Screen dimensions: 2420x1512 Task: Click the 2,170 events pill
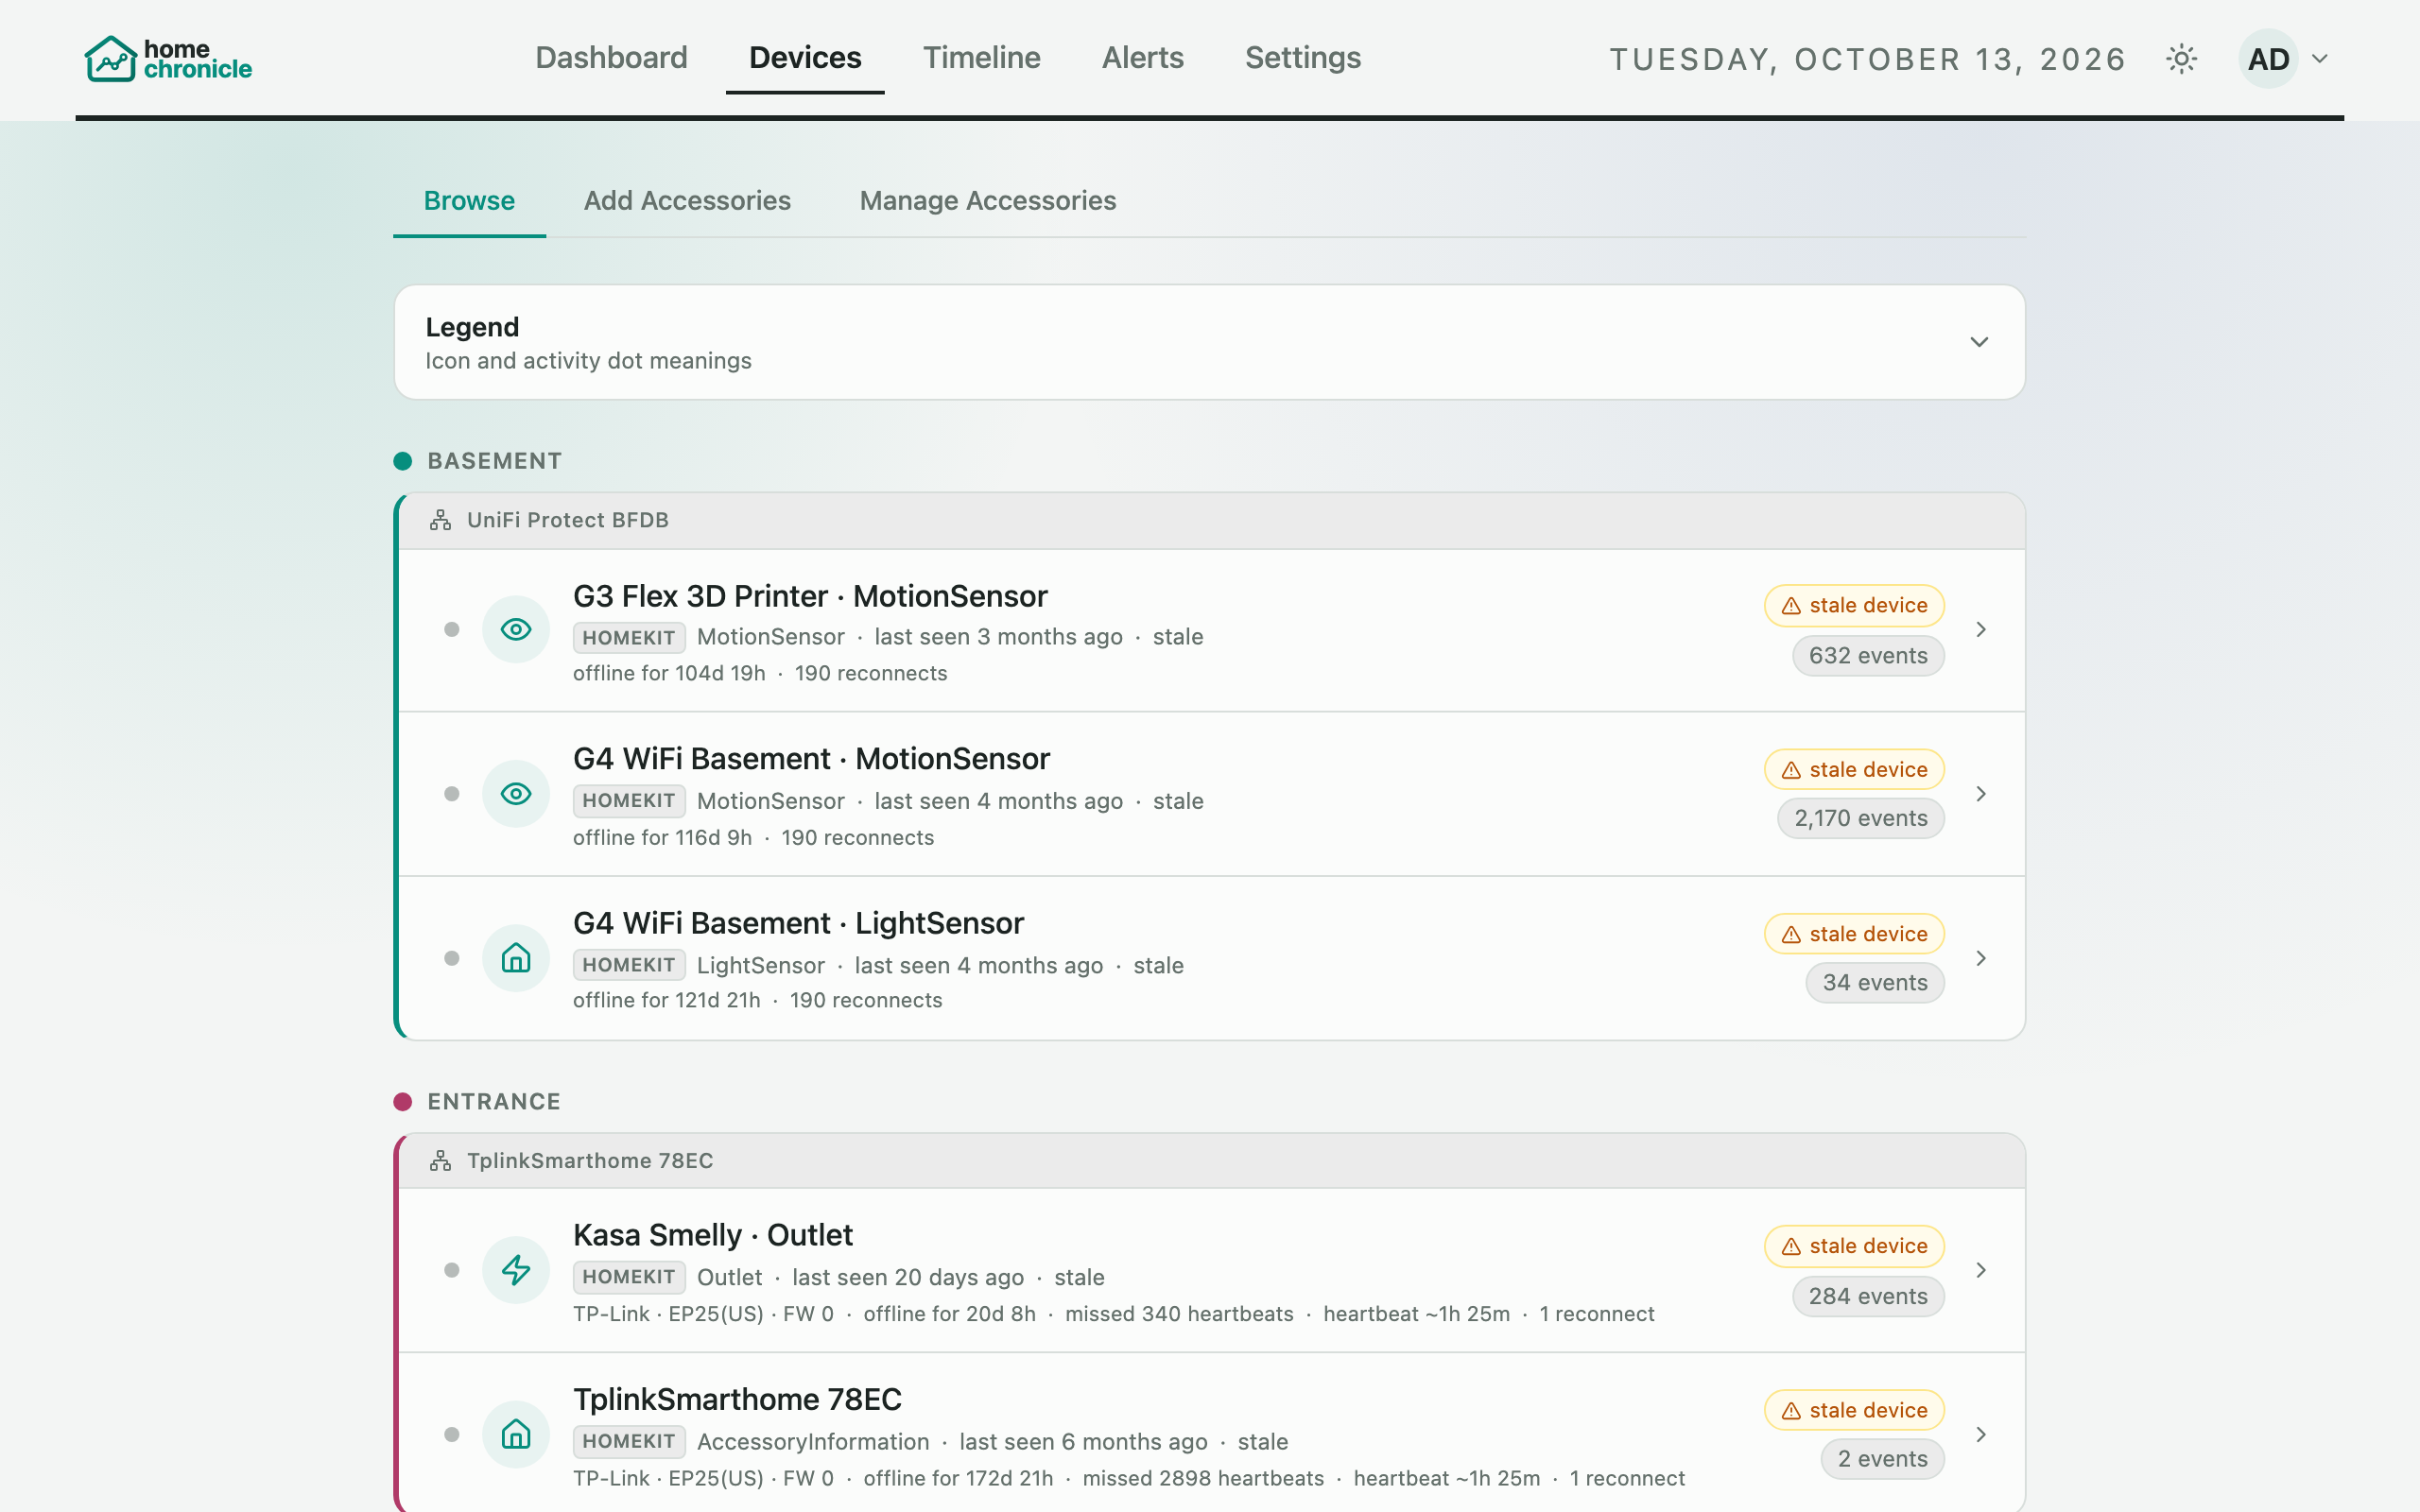1861,818
